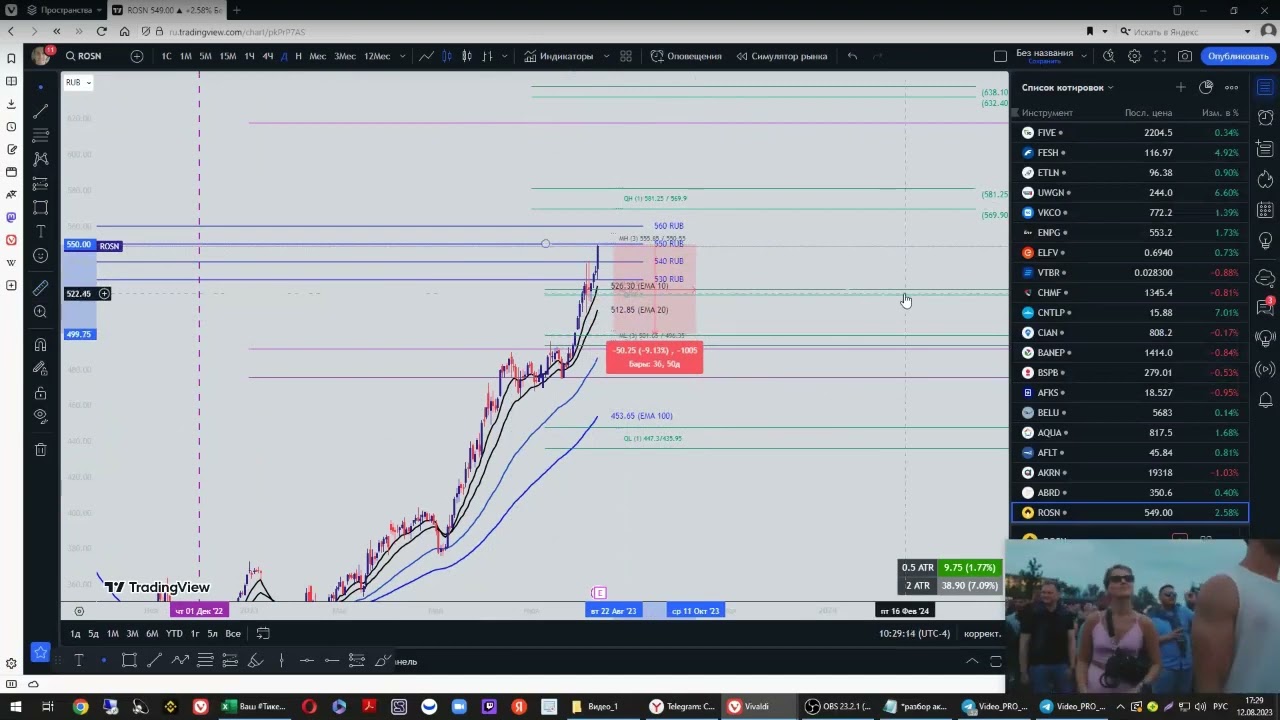Select the FESH row in the watchlist
Viewport: 1280px width, 720px height.
point(1130,153)
